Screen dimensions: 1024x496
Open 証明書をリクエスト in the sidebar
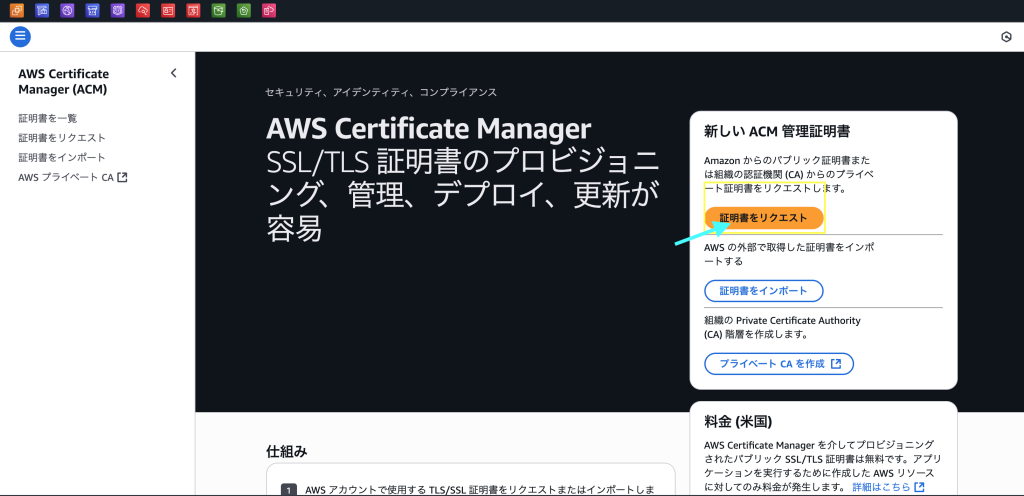pyautogui.click(x=62, y=138)
